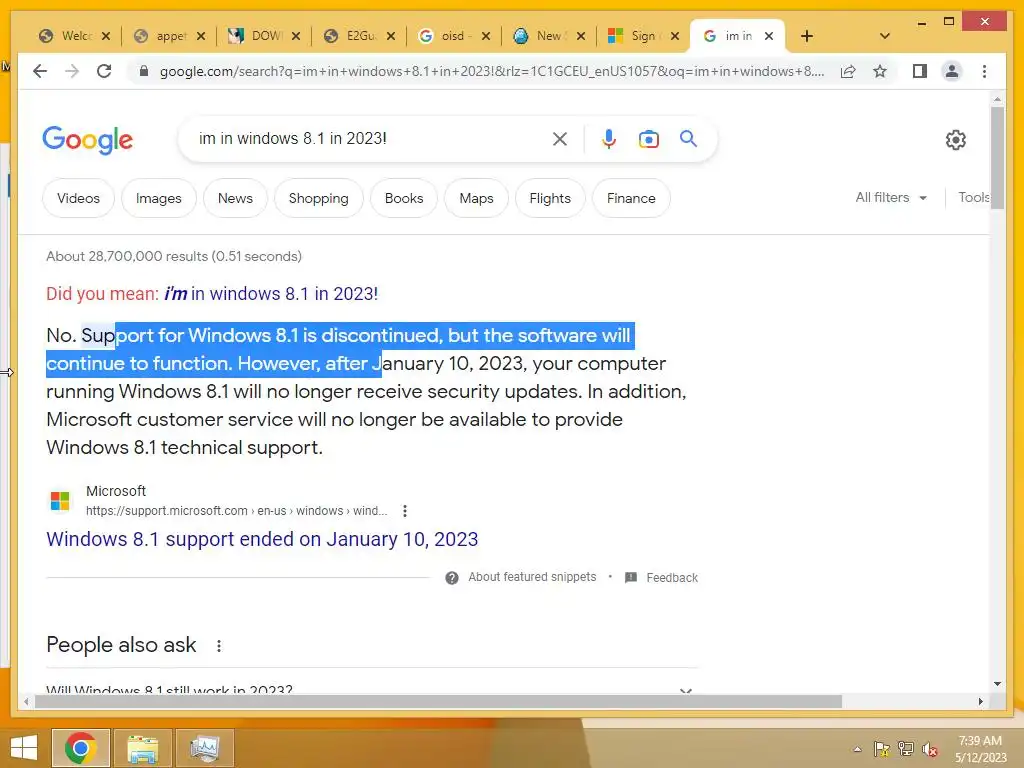Close the 'Sign' tab
1024x768 pixels.
click(675, 36)
